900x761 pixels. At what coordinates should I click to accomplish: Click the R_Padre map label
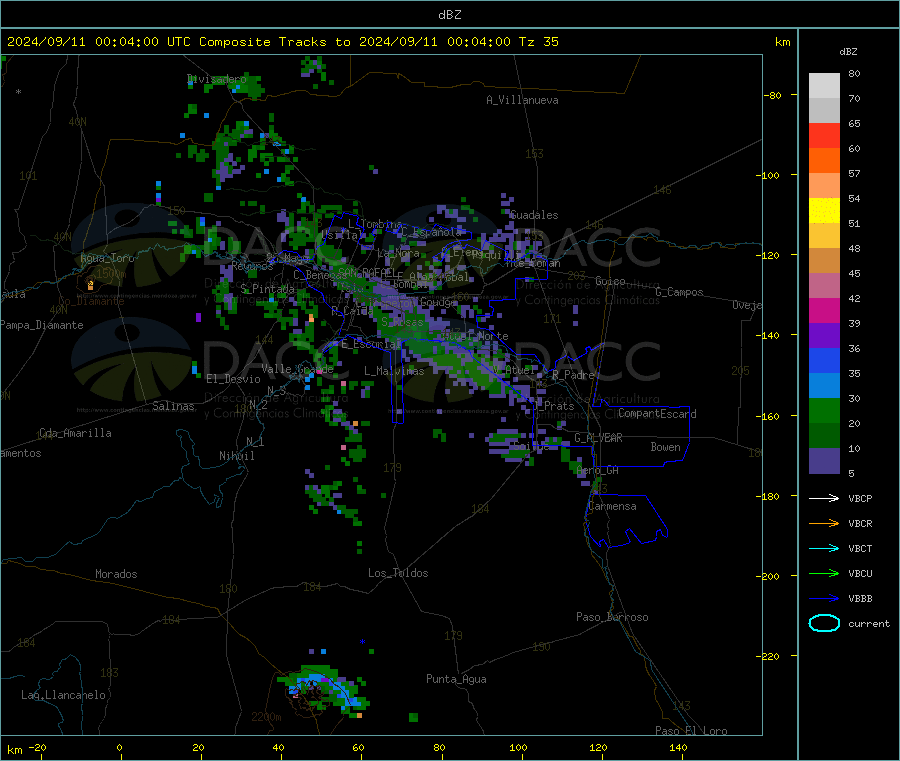573,375
